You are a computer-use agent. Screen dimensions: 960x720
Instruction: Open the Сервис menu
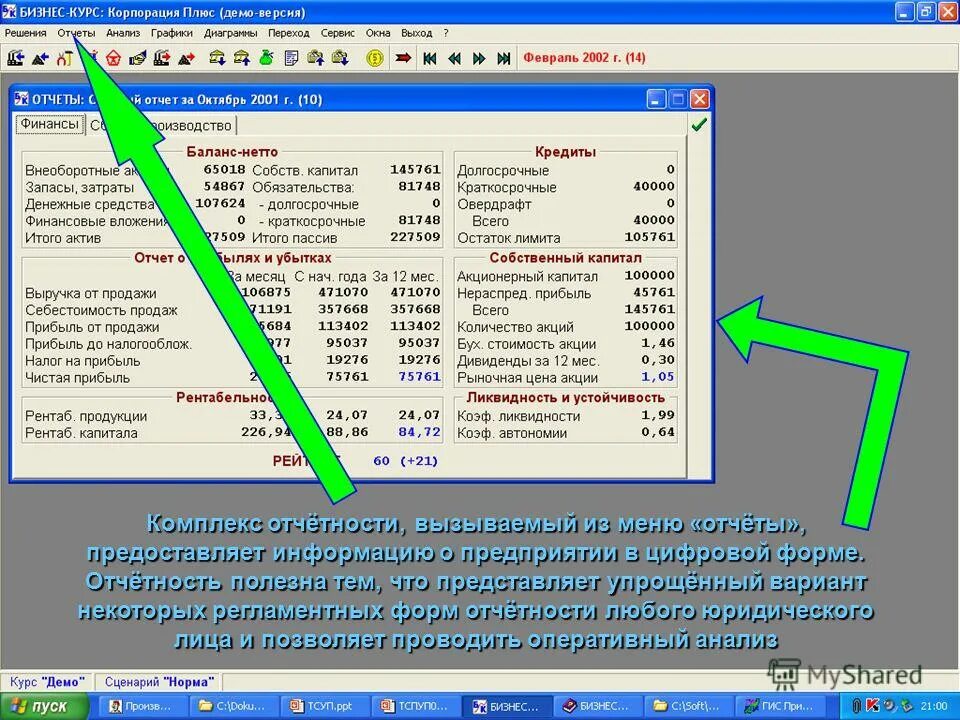[x=337, y=33]
